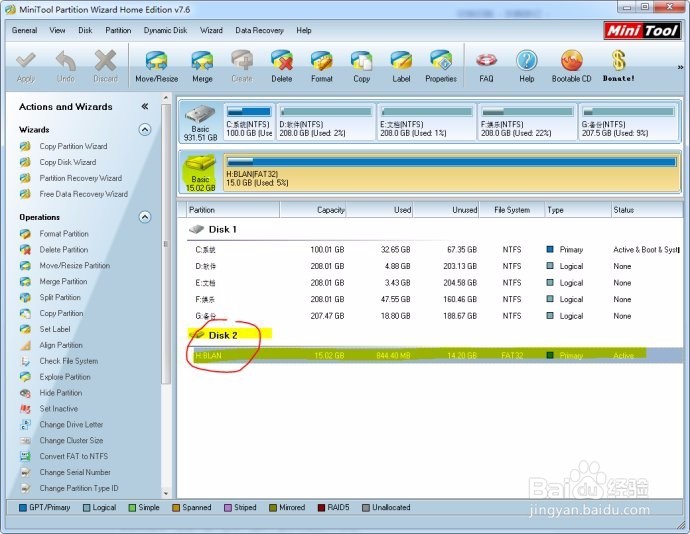Collapse the Wizards section
690x534 pixels.
145,129
